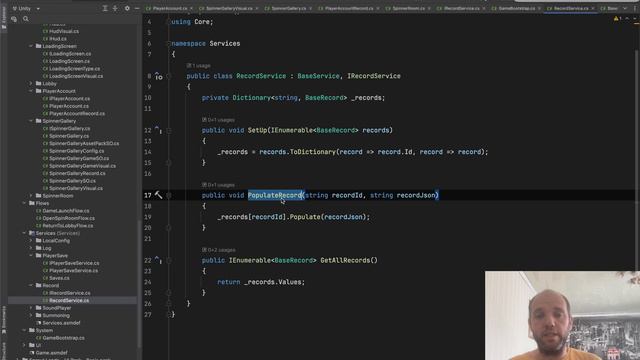Switch to the SpinnerRoom.cs tab
The height and width of the screenshot is (360, 640).
click(x=408, y=8)
